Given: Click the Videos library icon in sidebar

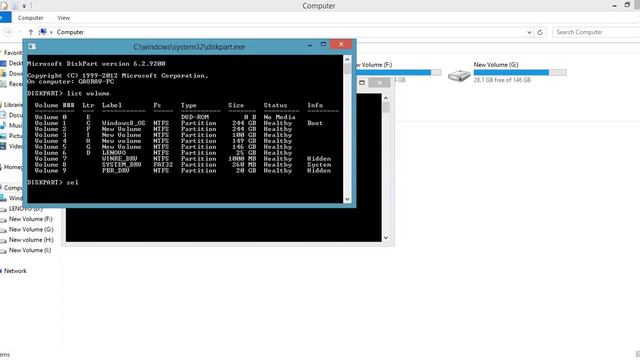Looking at the screenshot, I should point(3,146).
